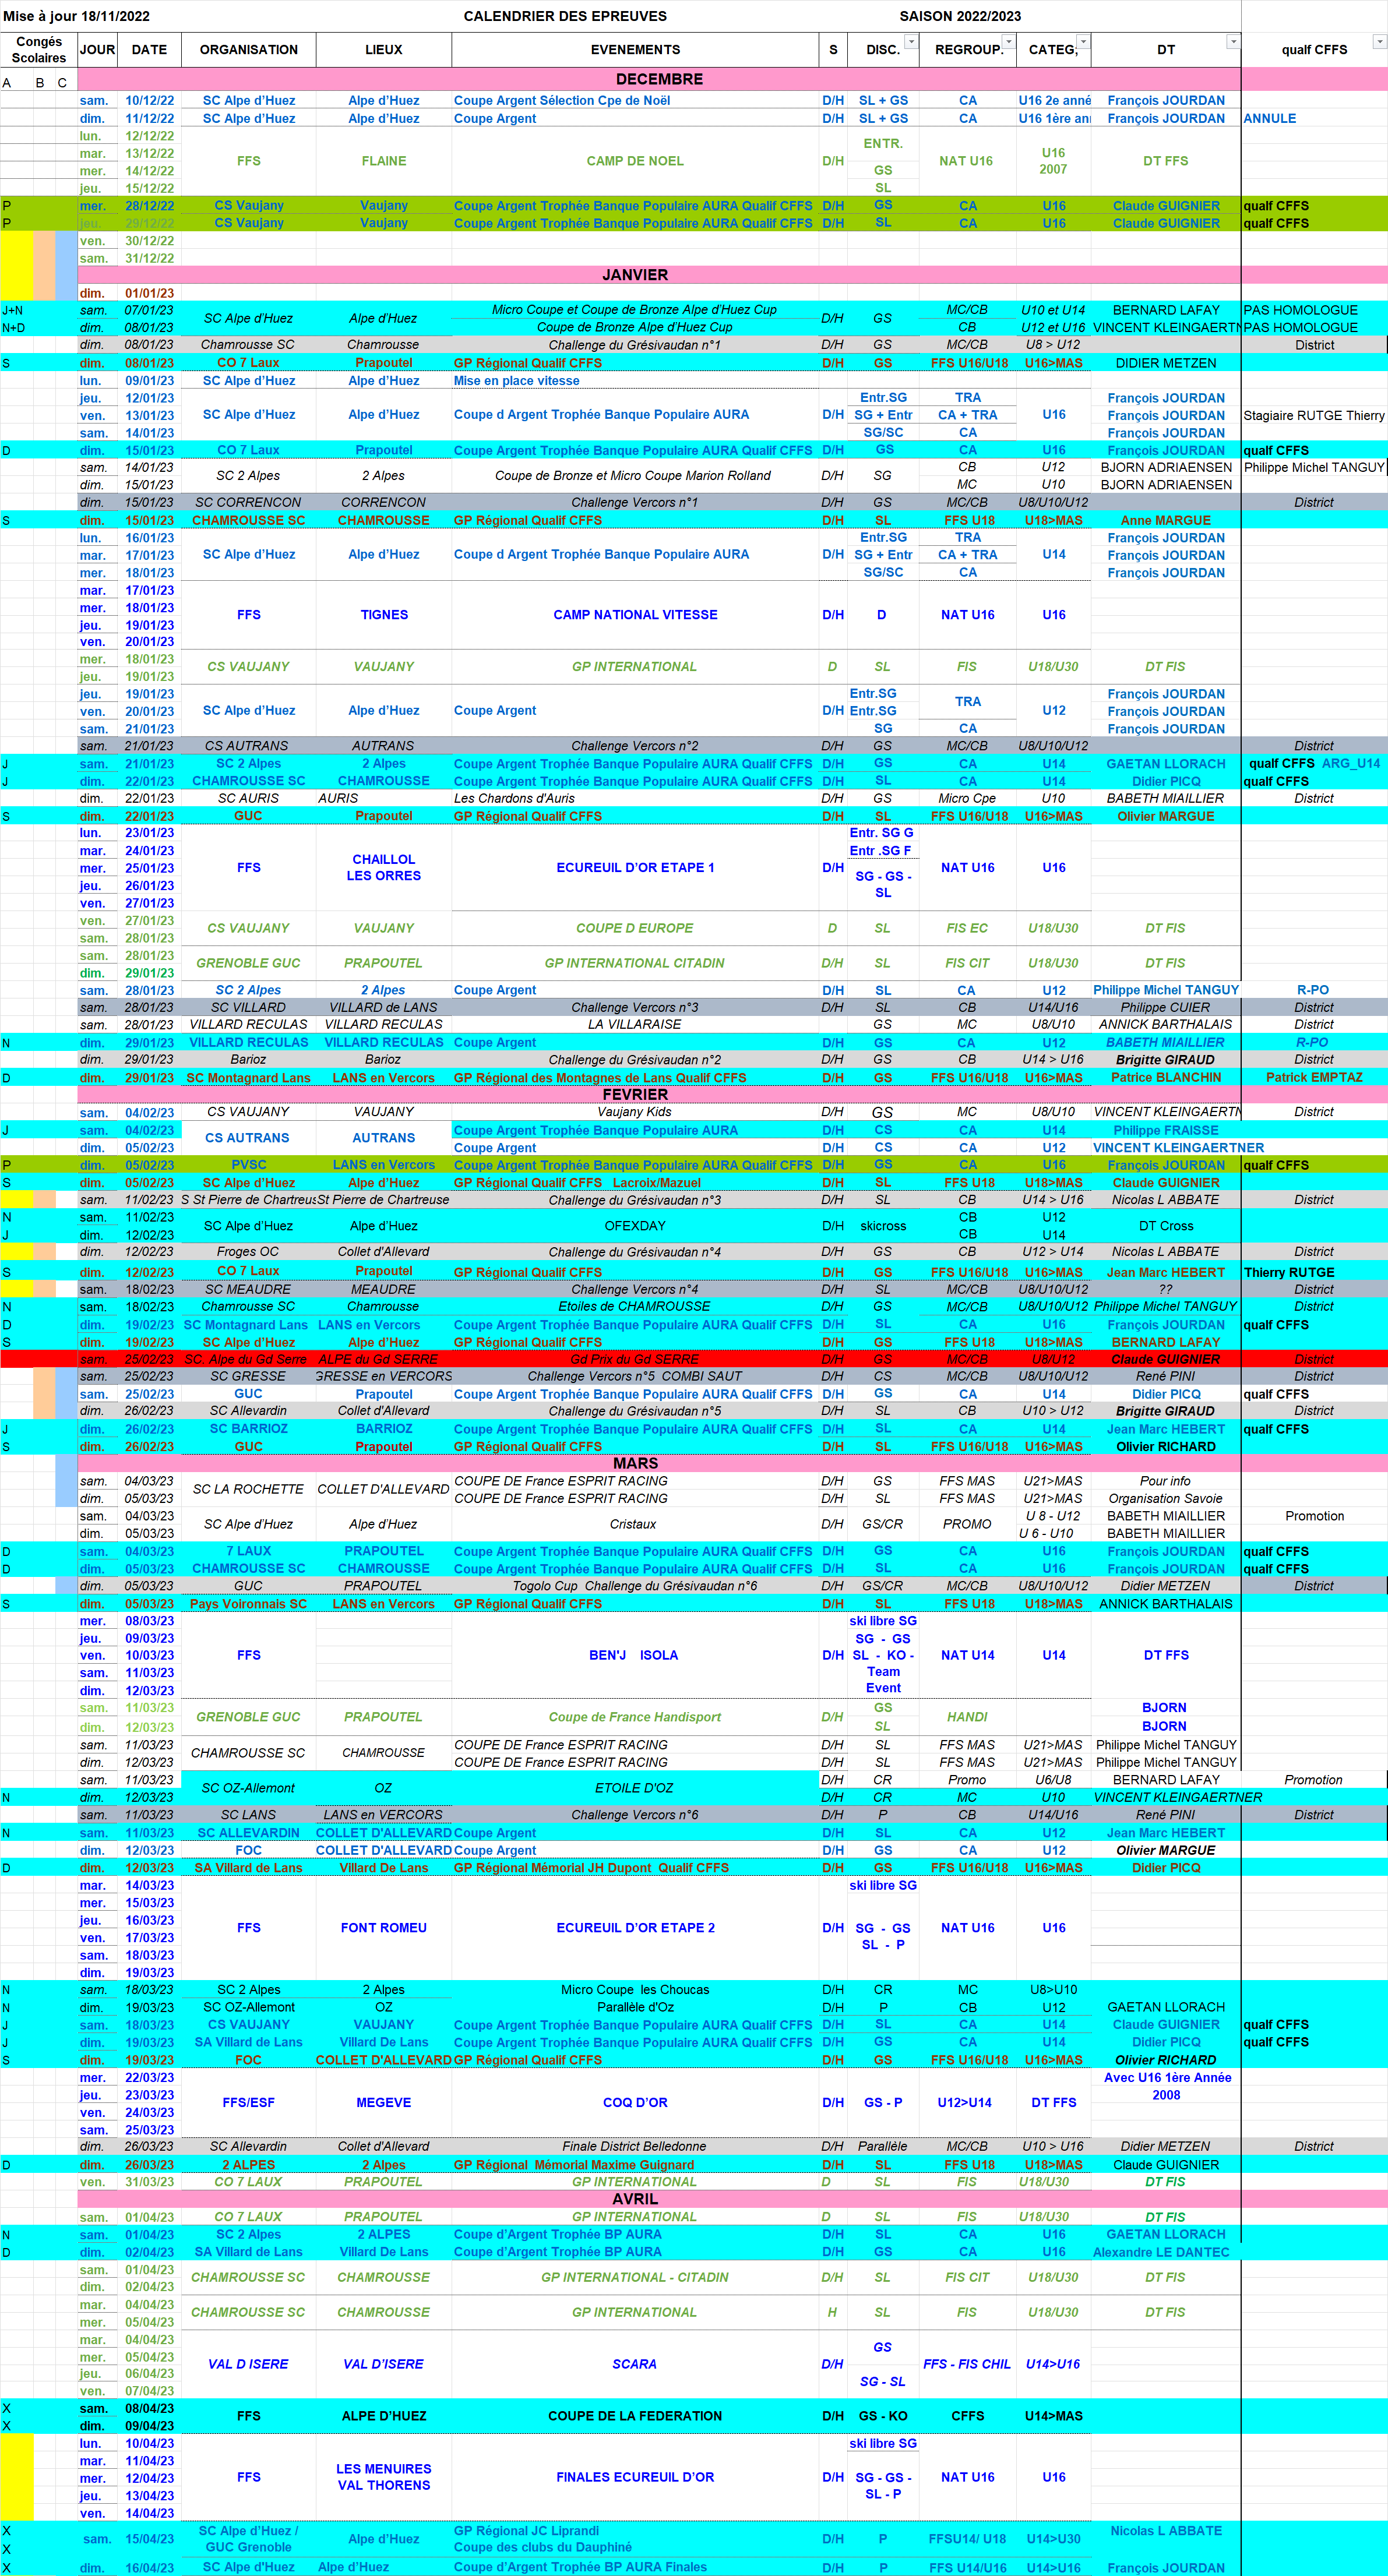The height and width of the screenshot is (2576, 1388).
Task: Click the 'FLAINE' location cell
Action: pyautogui.click(x=384, y=161)
